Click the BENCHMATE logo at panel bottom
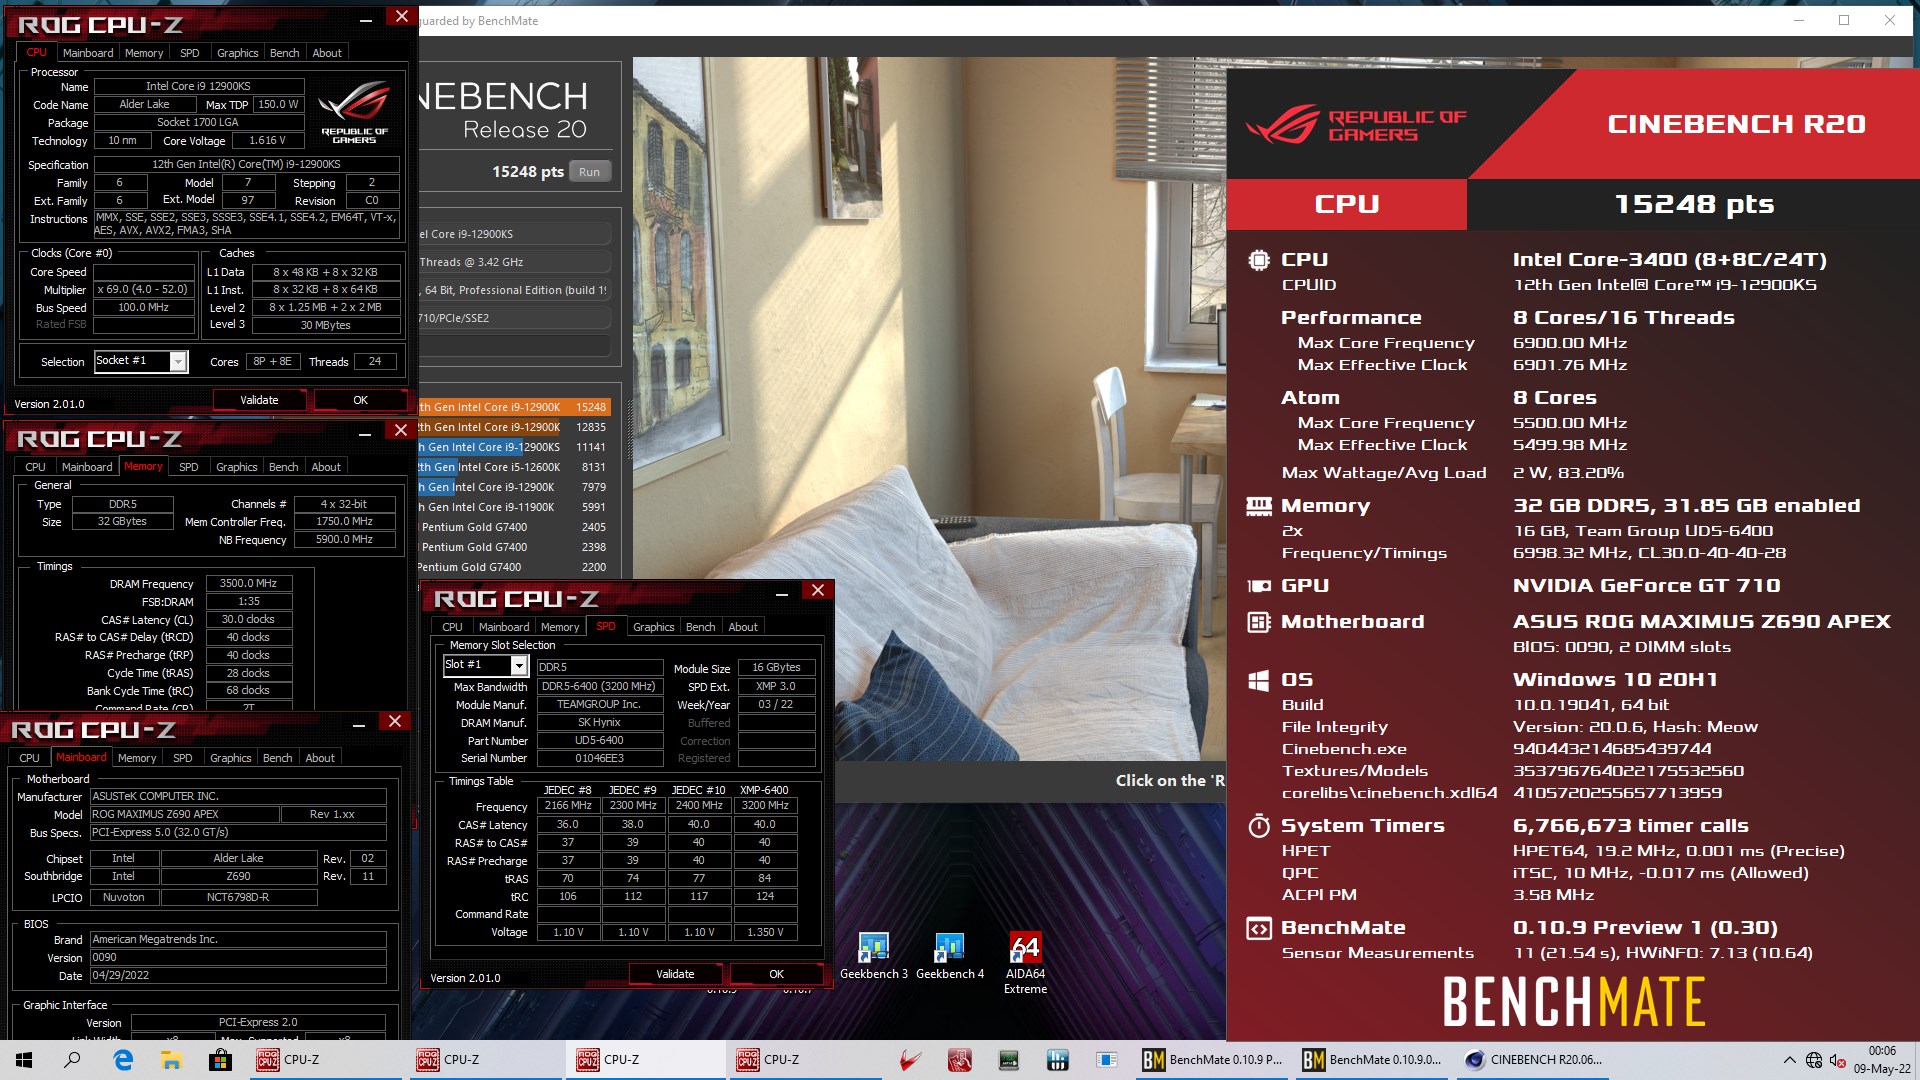The height and width of the screenshot is (1080, 1920). pos(1573,1002)
